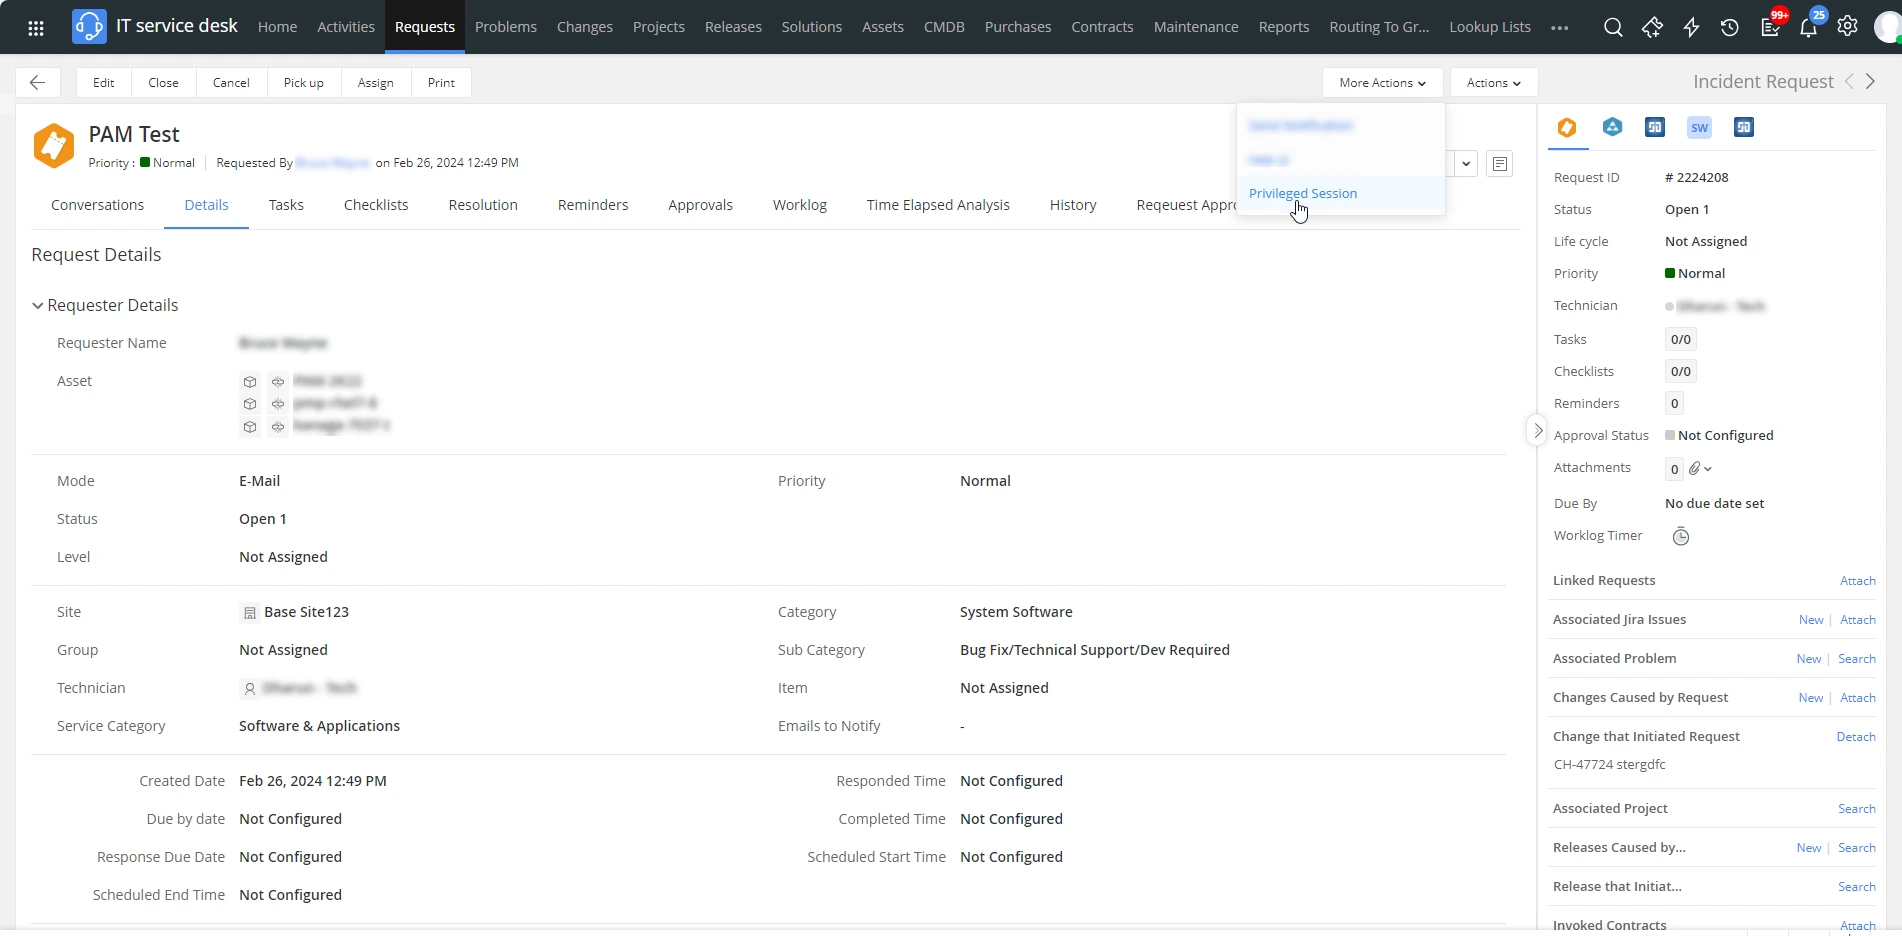The width and height of the screenshot is (1902, 936).
Task: Select Privileged Session menu entry
Action: pos(1303,194)
